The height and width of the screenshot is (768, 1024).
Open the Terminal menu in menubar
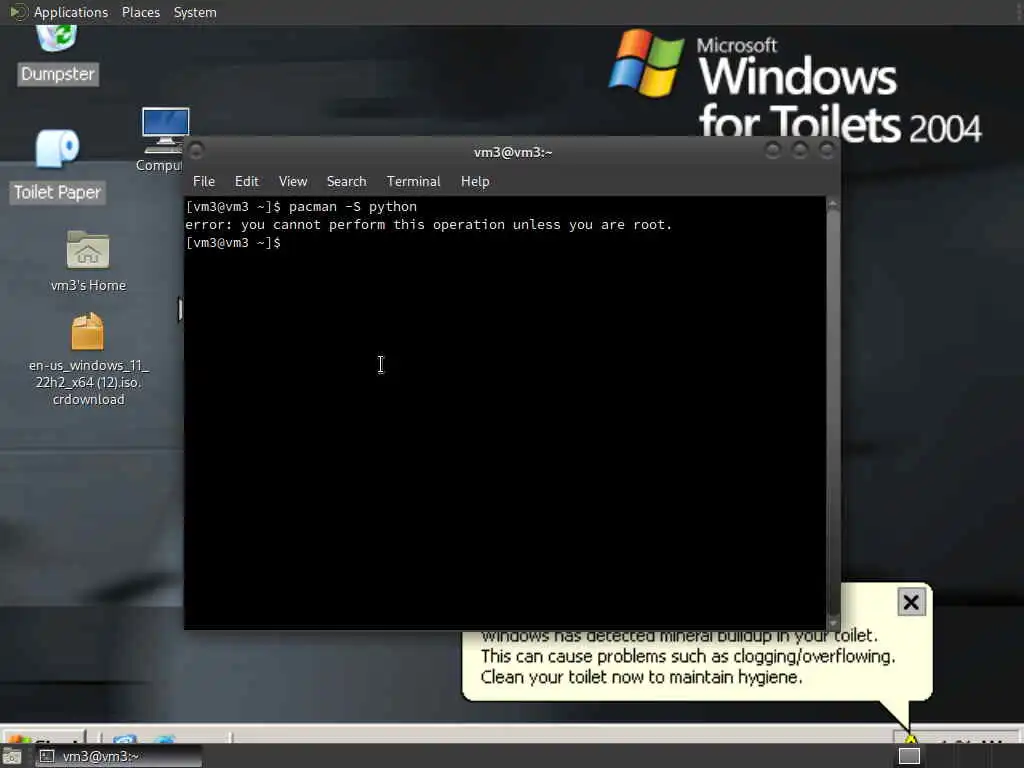coord(413,182)
